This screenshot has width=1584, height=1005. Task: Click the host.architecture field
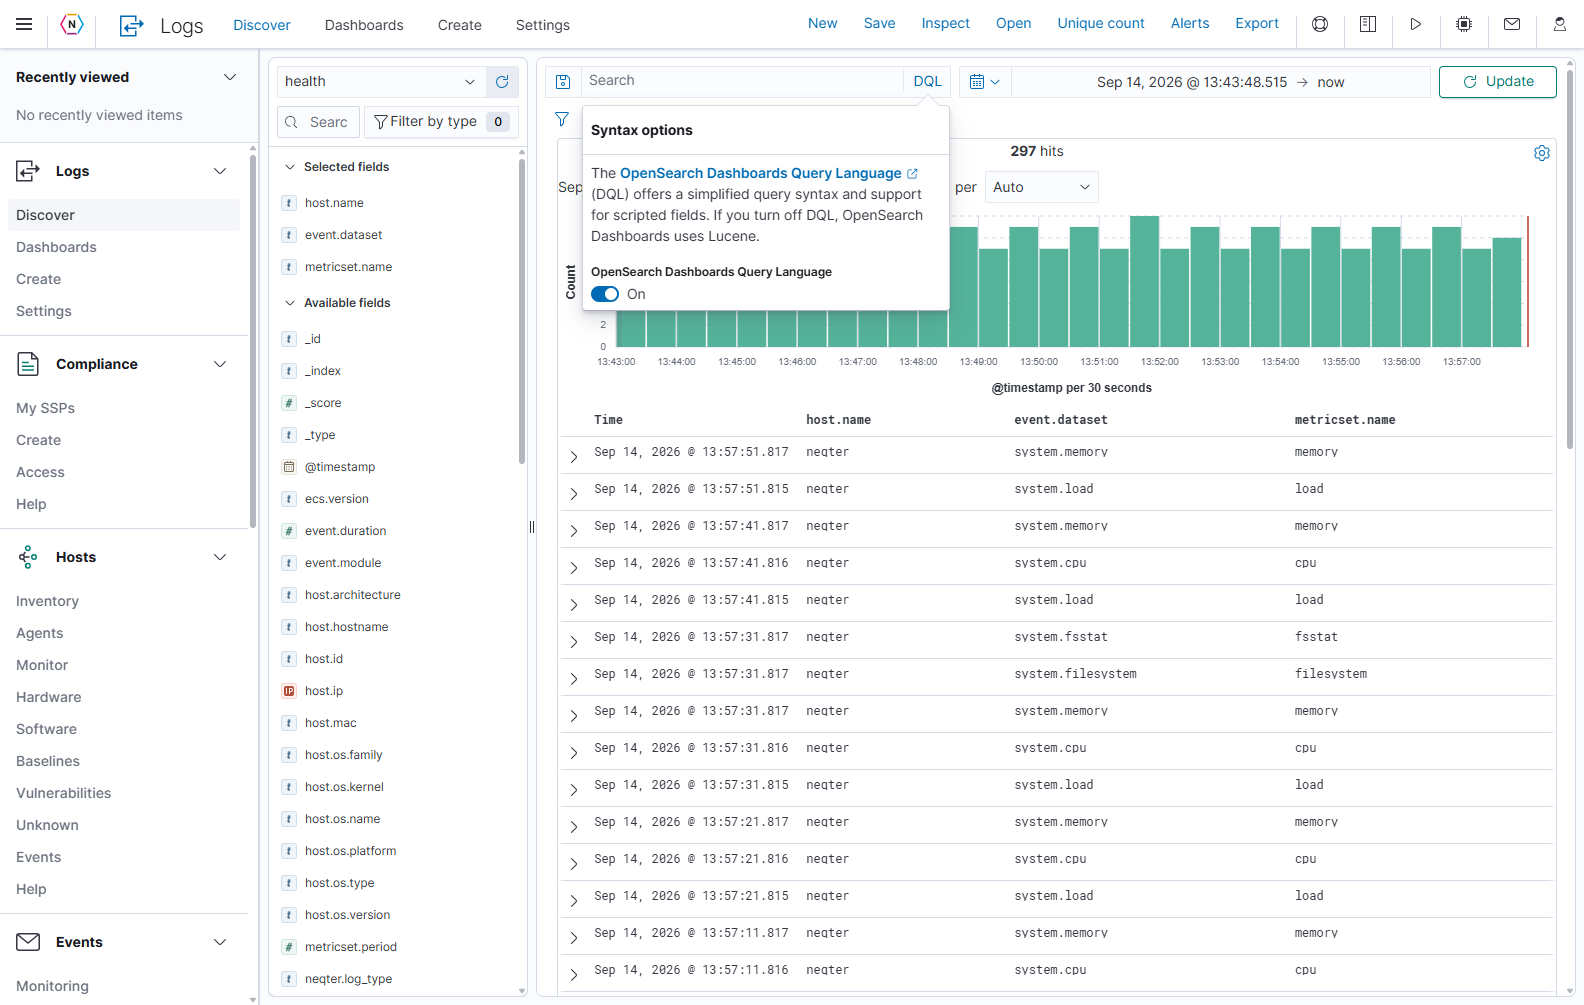tap(352, 595)
